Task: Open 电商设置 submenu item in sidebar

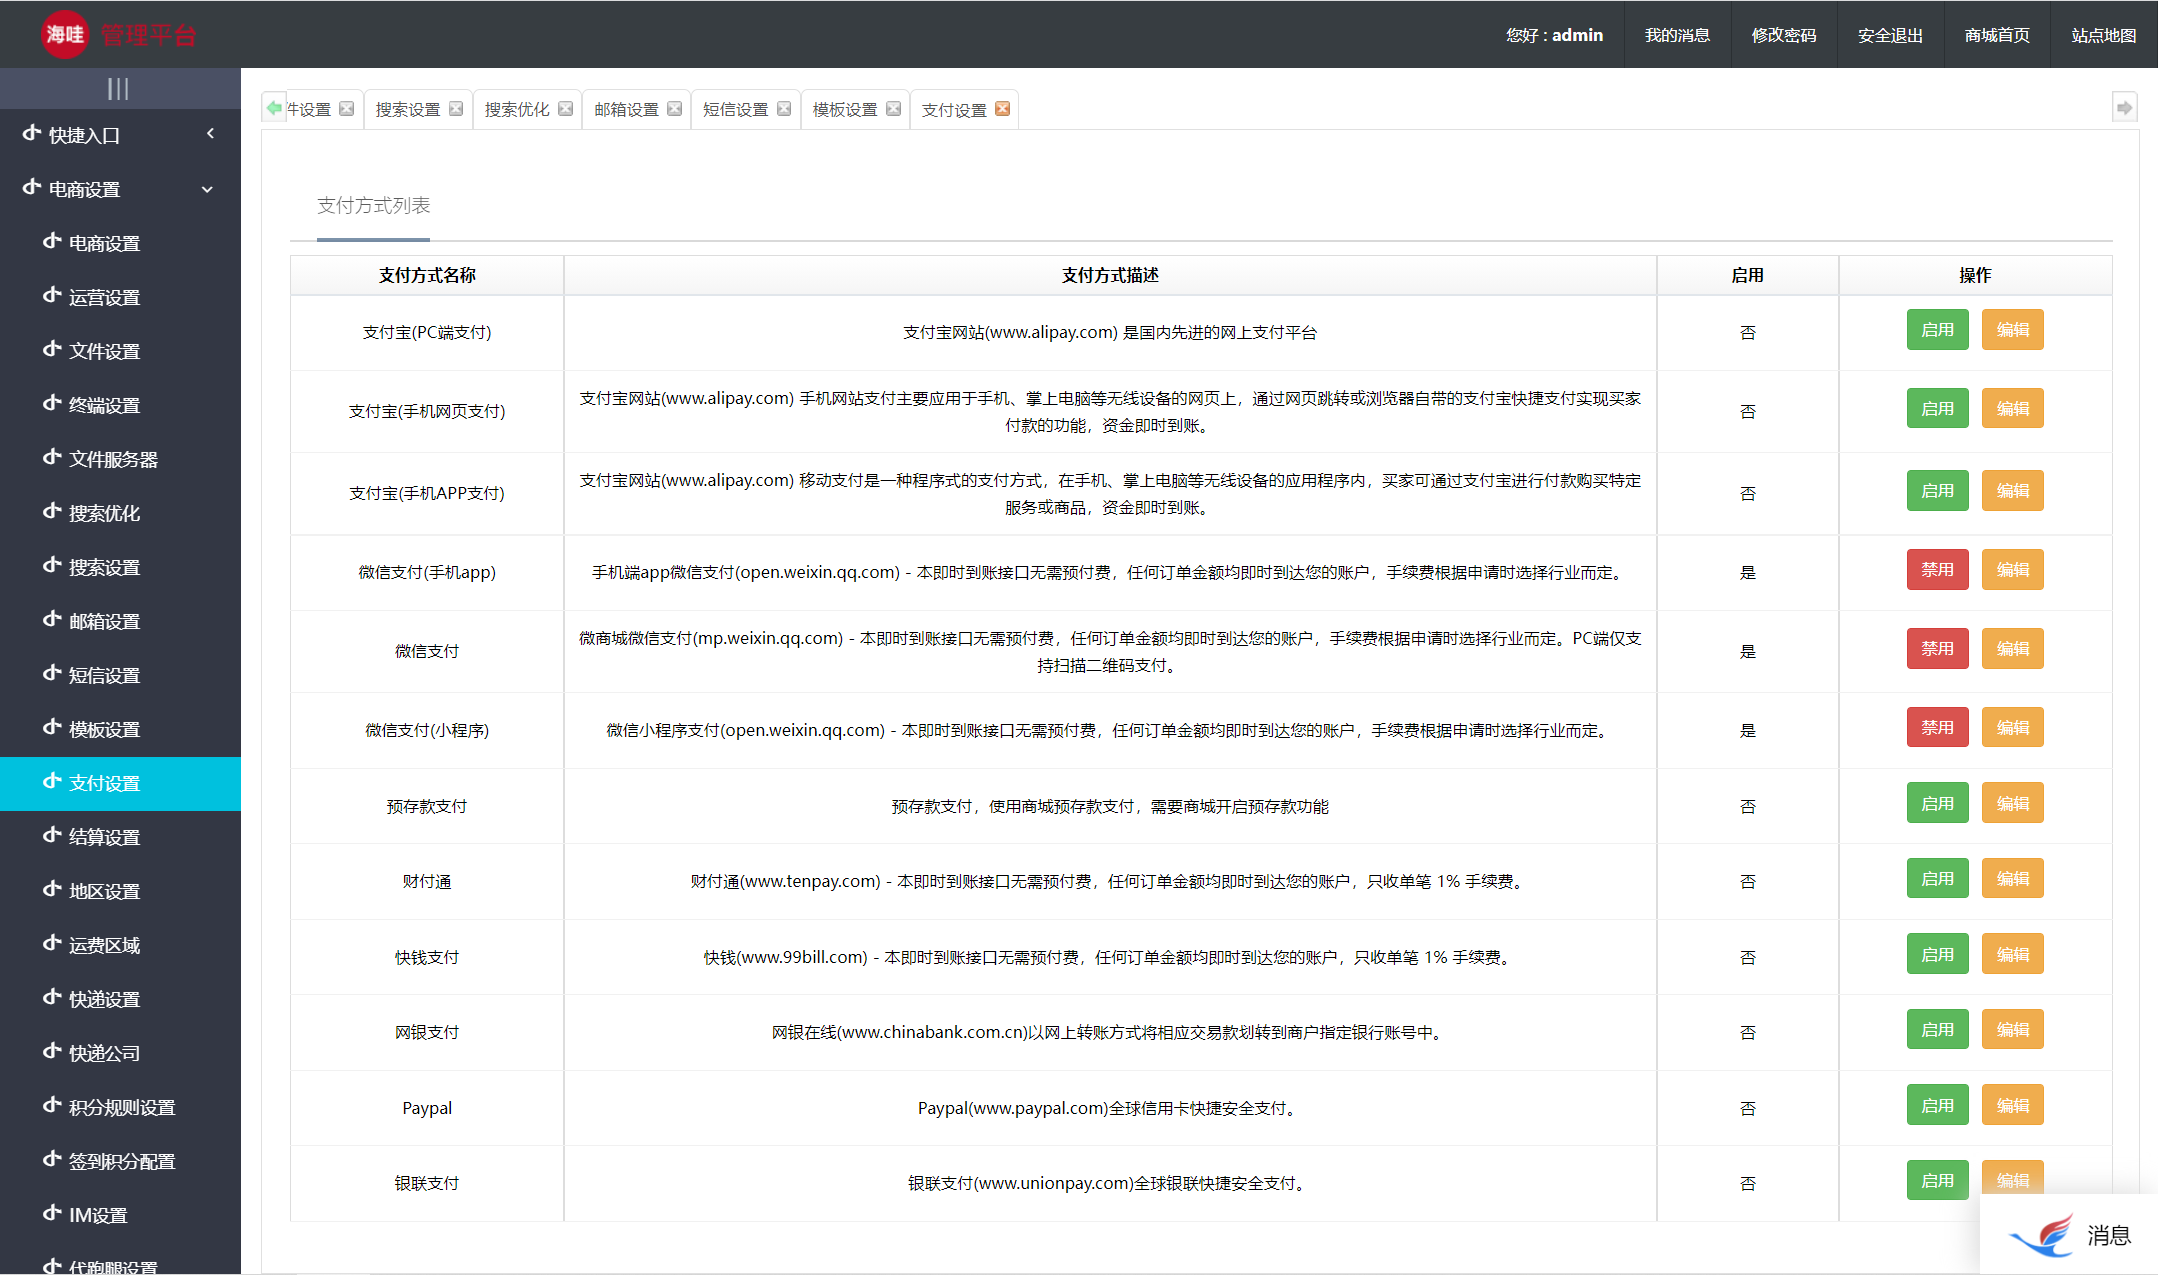Action: (x=120, y=243)
